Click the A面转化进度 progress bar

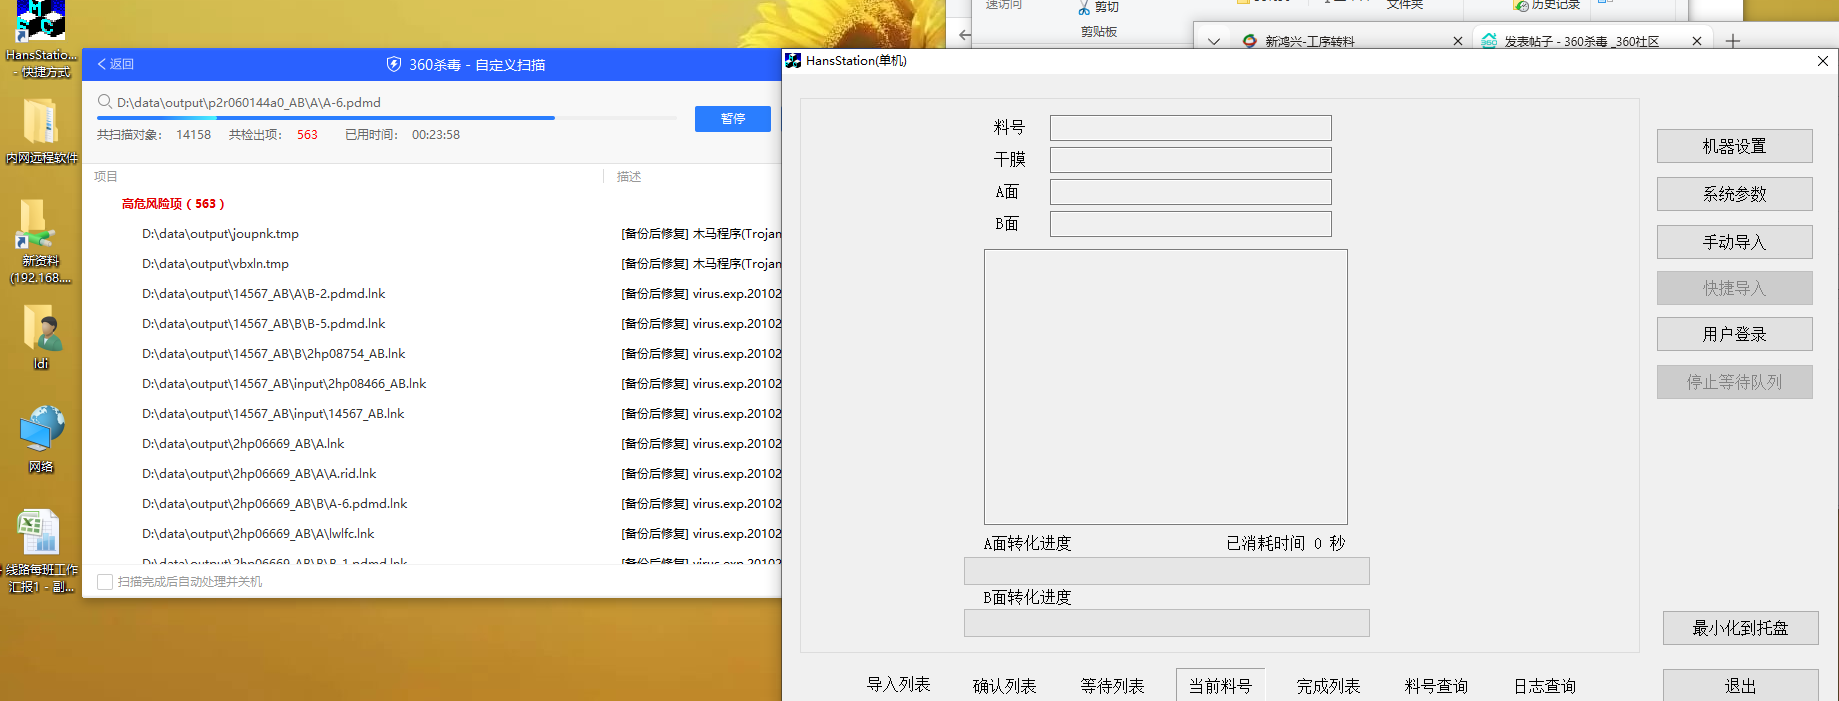[1166, 571]
